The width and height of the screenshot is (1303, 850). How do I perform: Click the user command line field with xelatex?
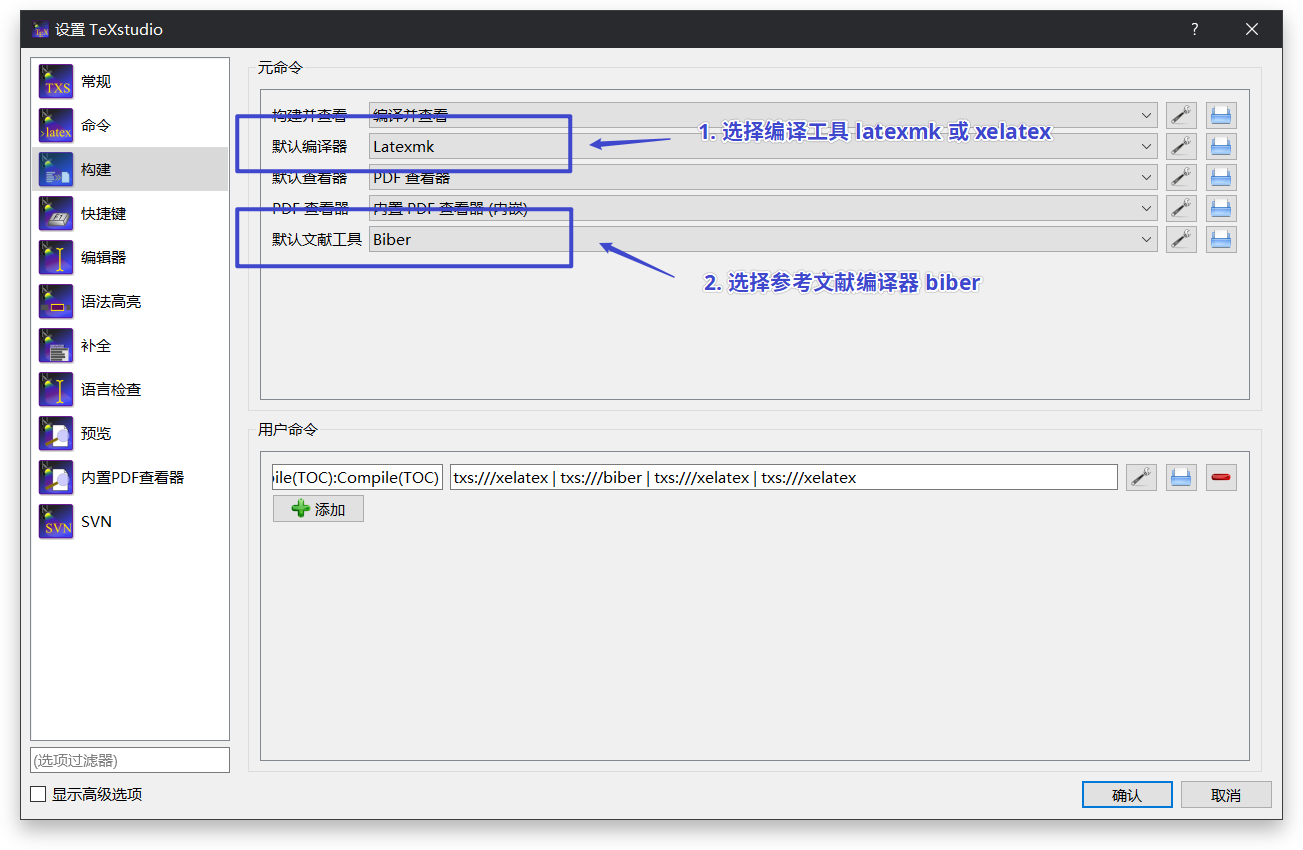click(x=784, y=477)
